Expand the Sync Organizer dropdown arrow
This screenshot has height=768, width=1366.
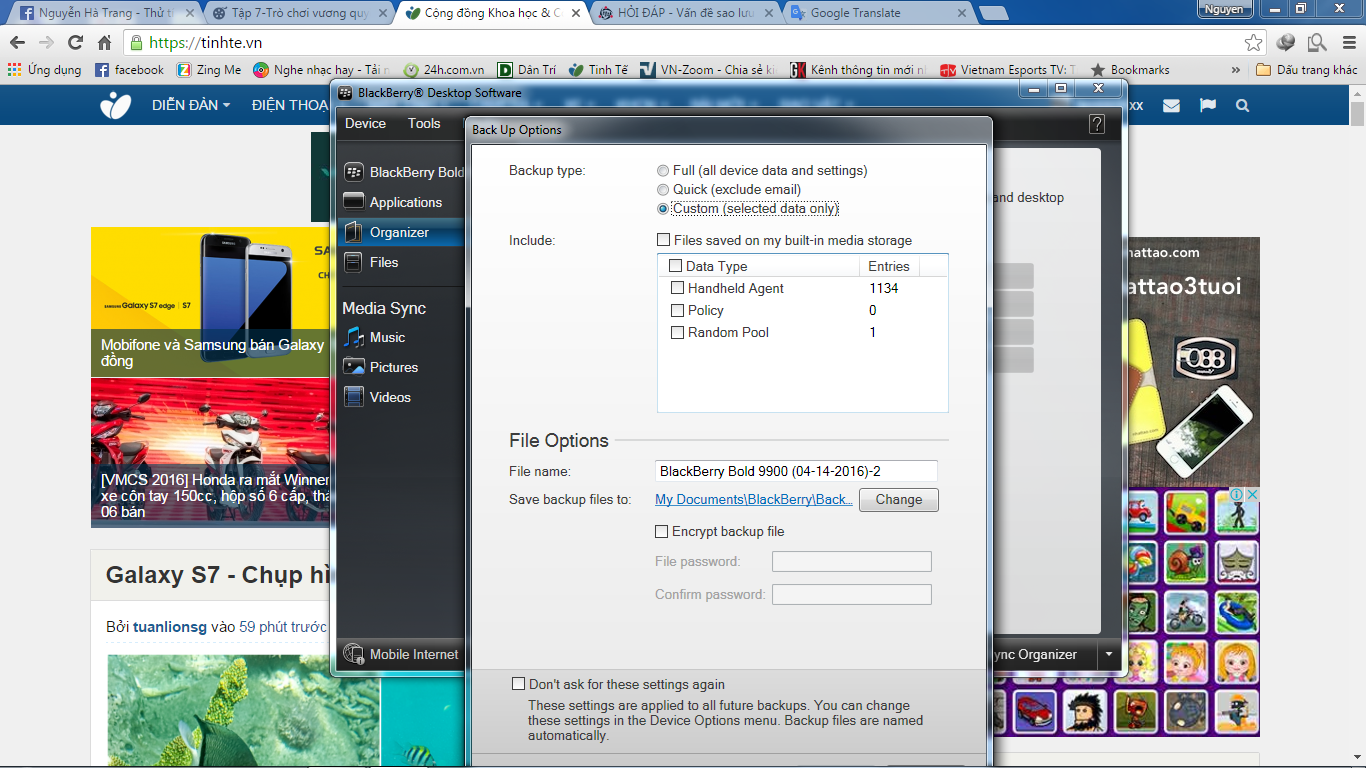coord(1108,655)
